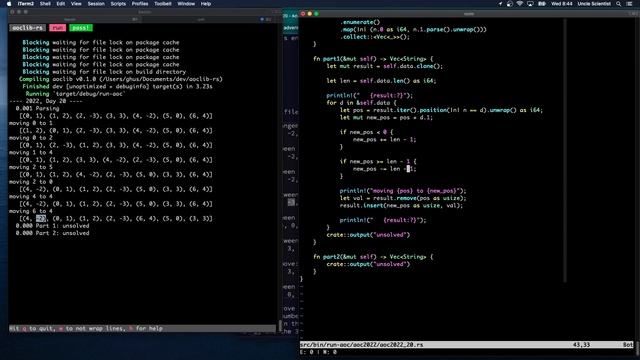Screen dimensions: 640x360
Task: Click the 'let mut result = self.data.clone();' line
Action: (x=384, y=66)
